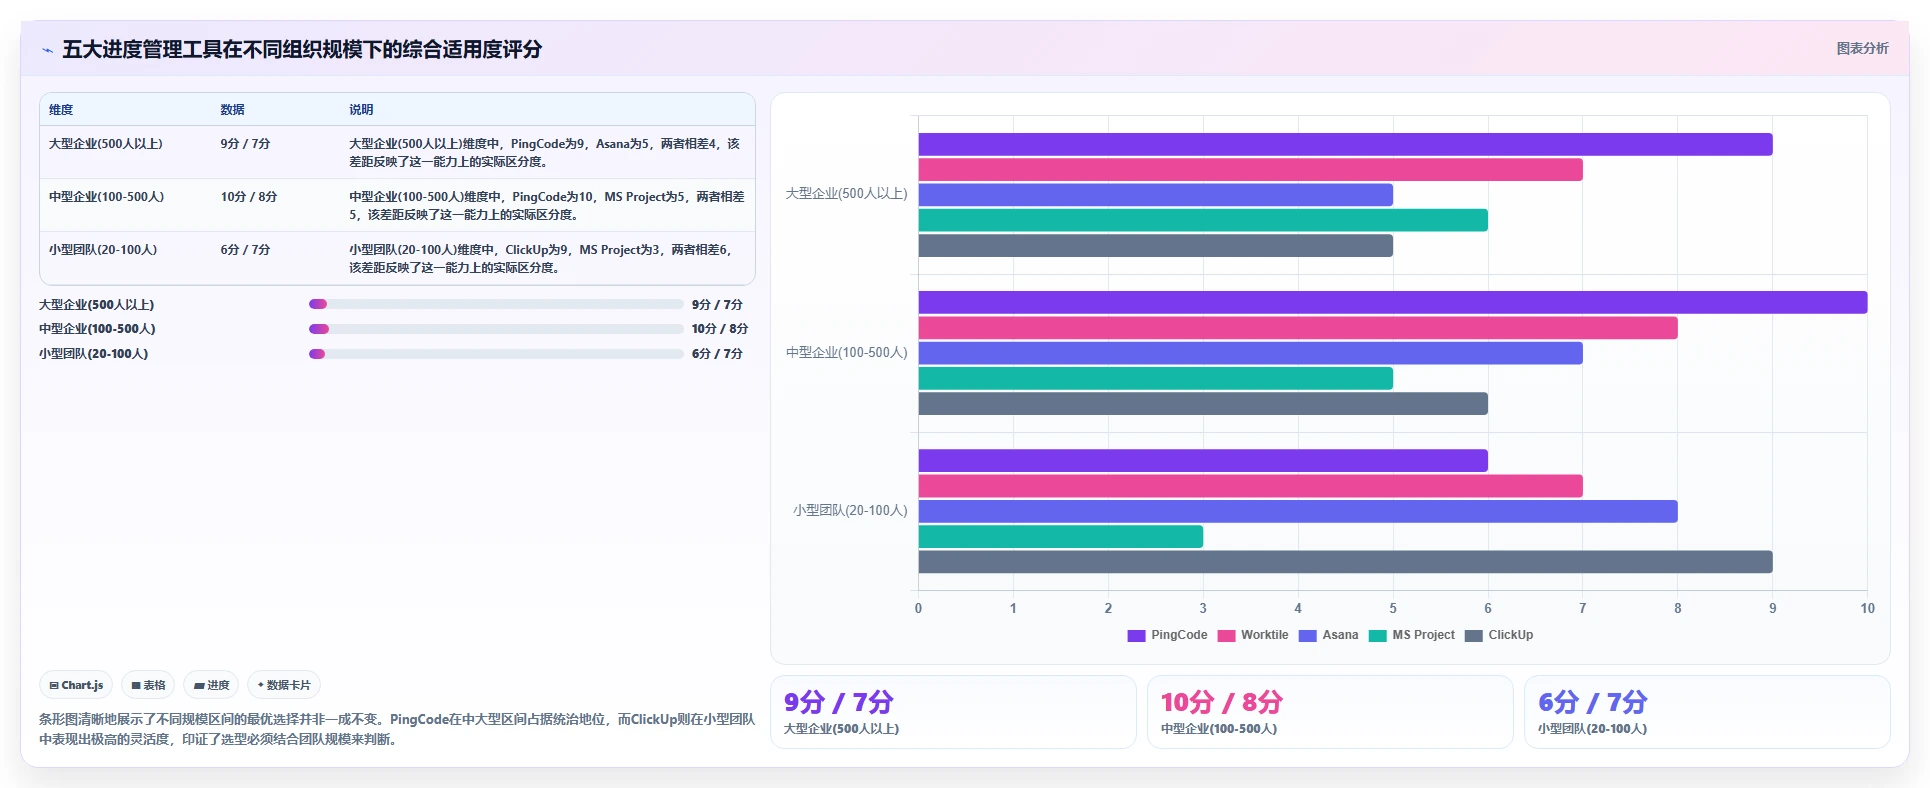The image size is (1930, 788).
Task: Click the purple PingCode bar for 大型企业
Action: [1345, 144]
